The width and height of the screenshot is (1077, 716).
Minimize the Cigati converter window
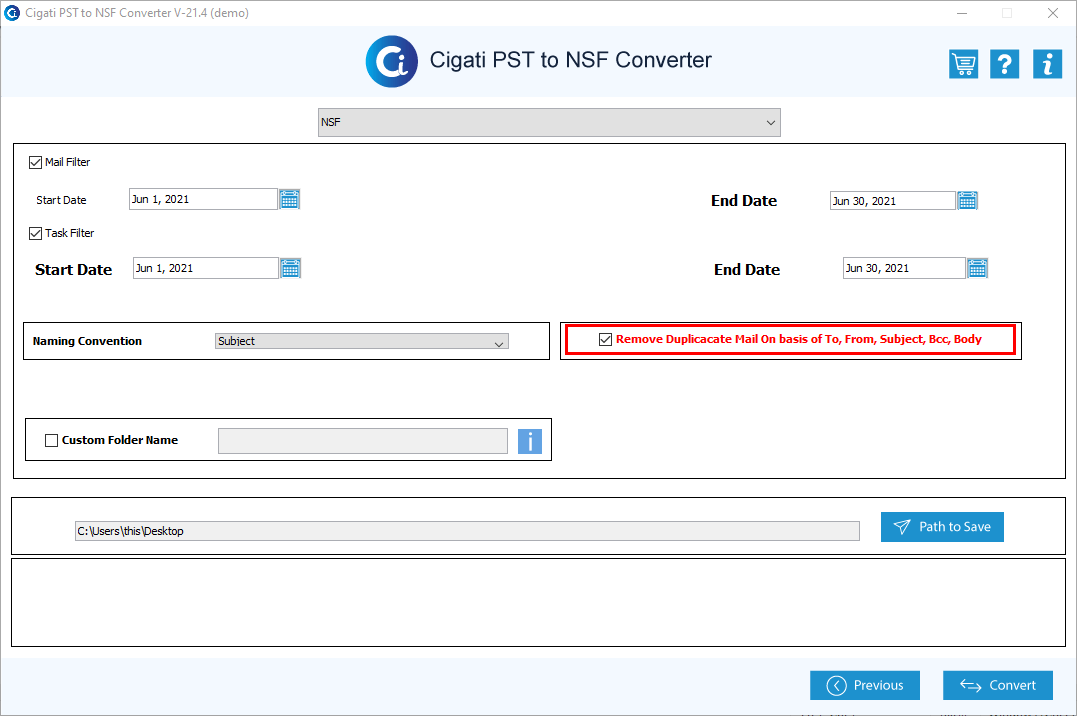(x=962, y=13)
